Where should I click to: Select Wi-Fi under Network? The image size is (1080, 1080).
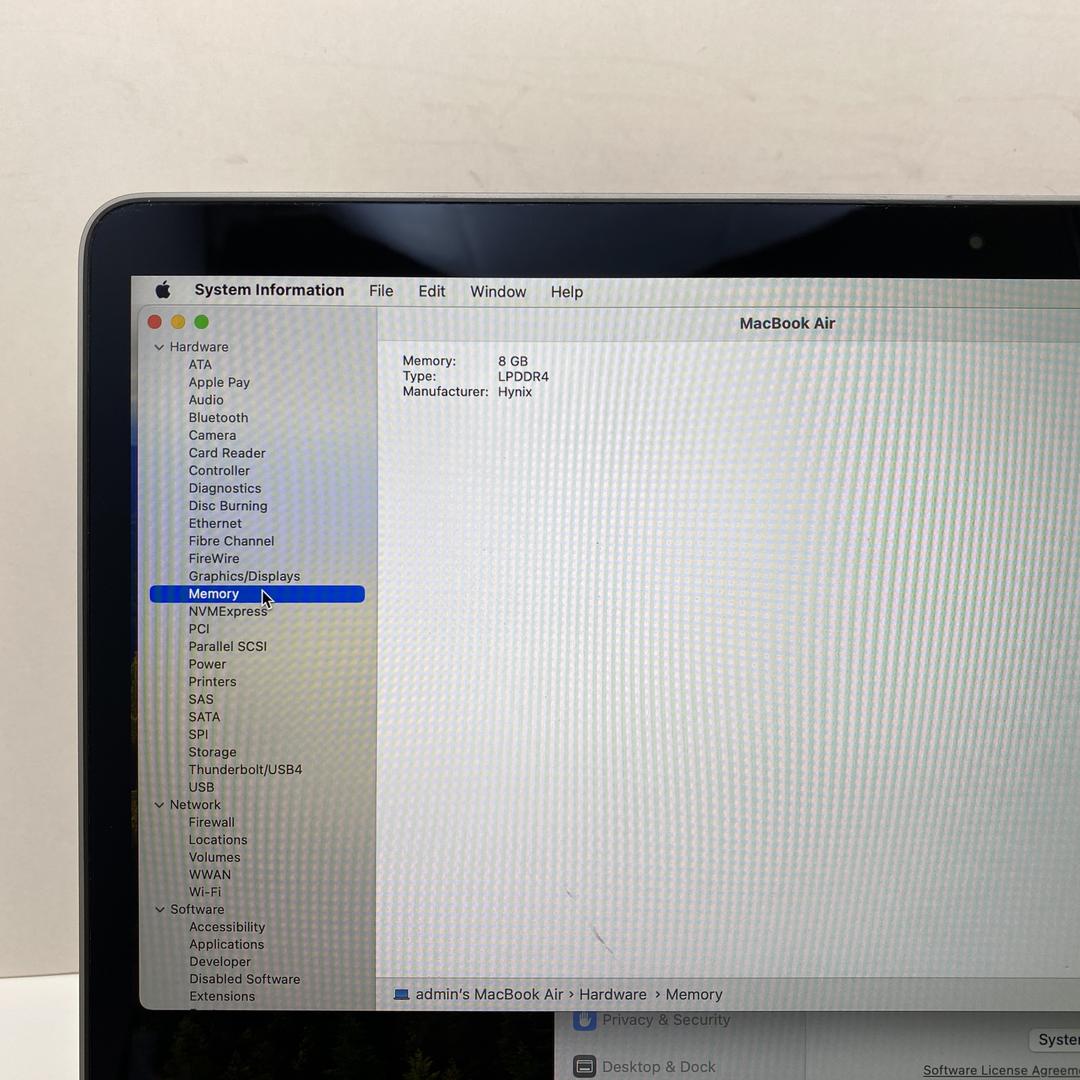(205, 892)
